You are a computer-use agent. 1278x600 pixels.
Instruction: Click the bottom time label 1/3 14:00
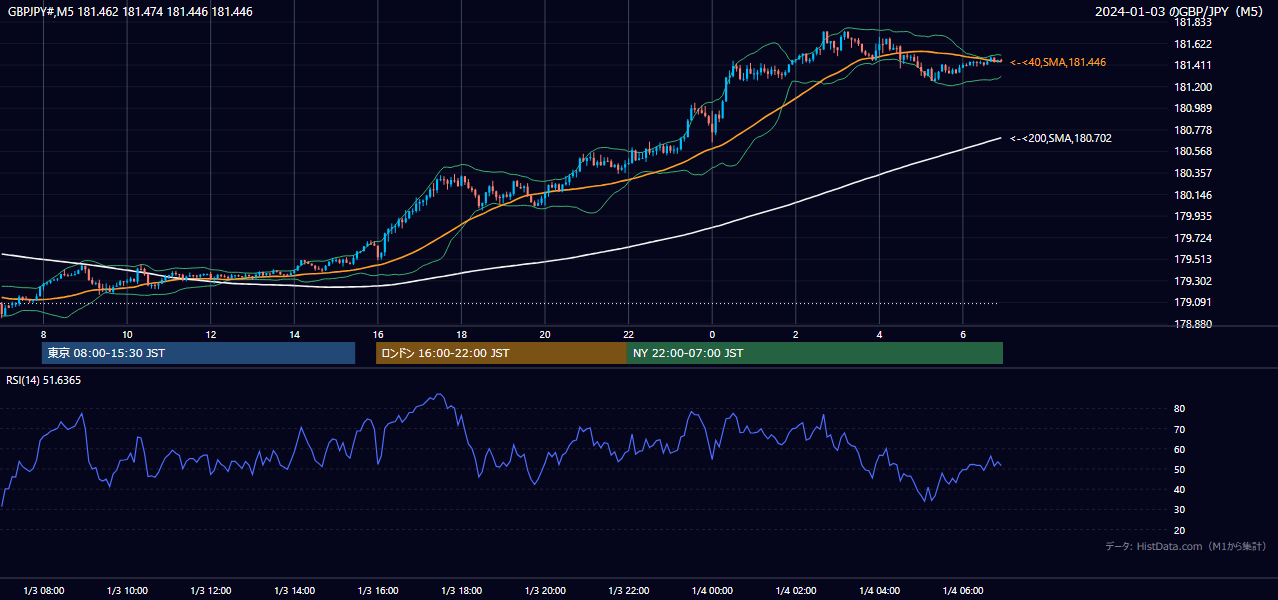click(x=294, y=591)
